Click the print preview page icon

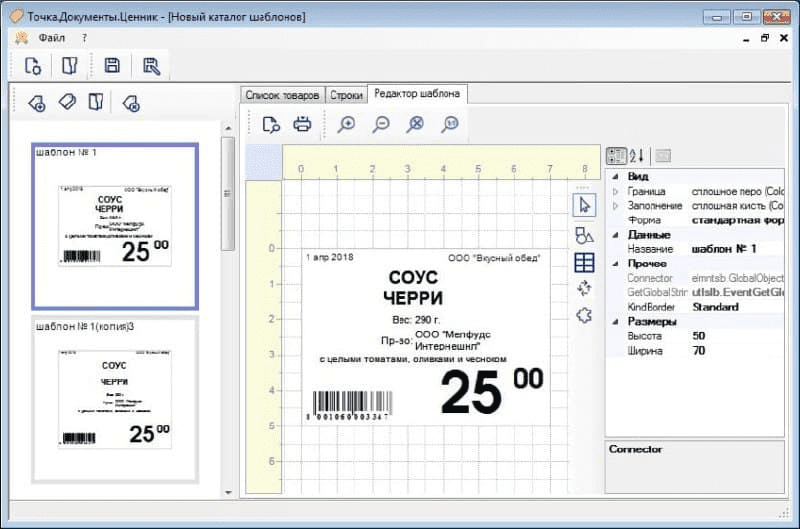(x=271, y=124)
